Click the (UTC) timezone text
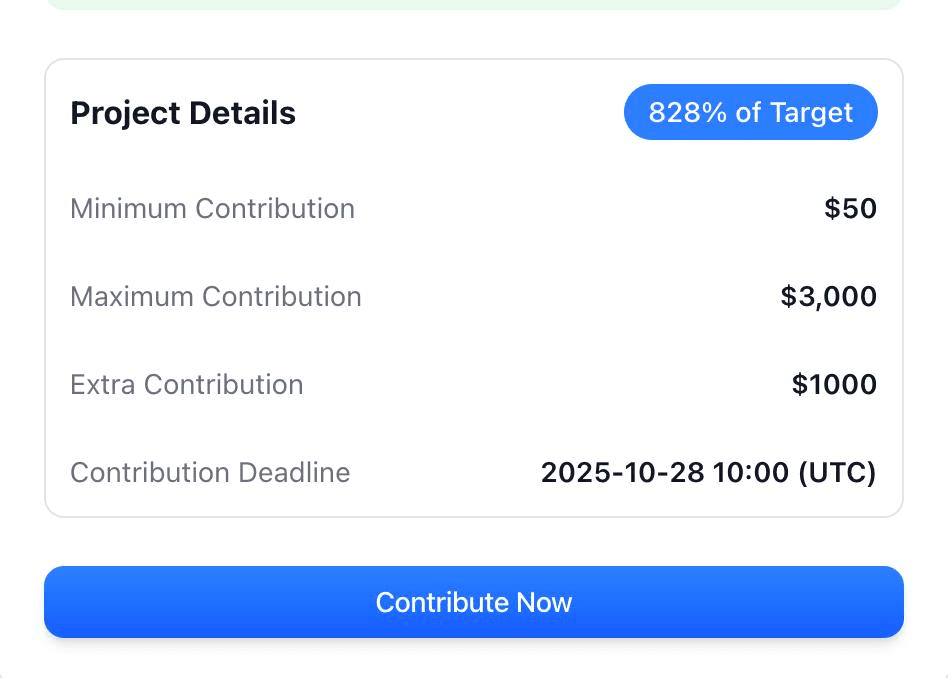Viewport: 948px width, 678px height. tap(837, 473)
